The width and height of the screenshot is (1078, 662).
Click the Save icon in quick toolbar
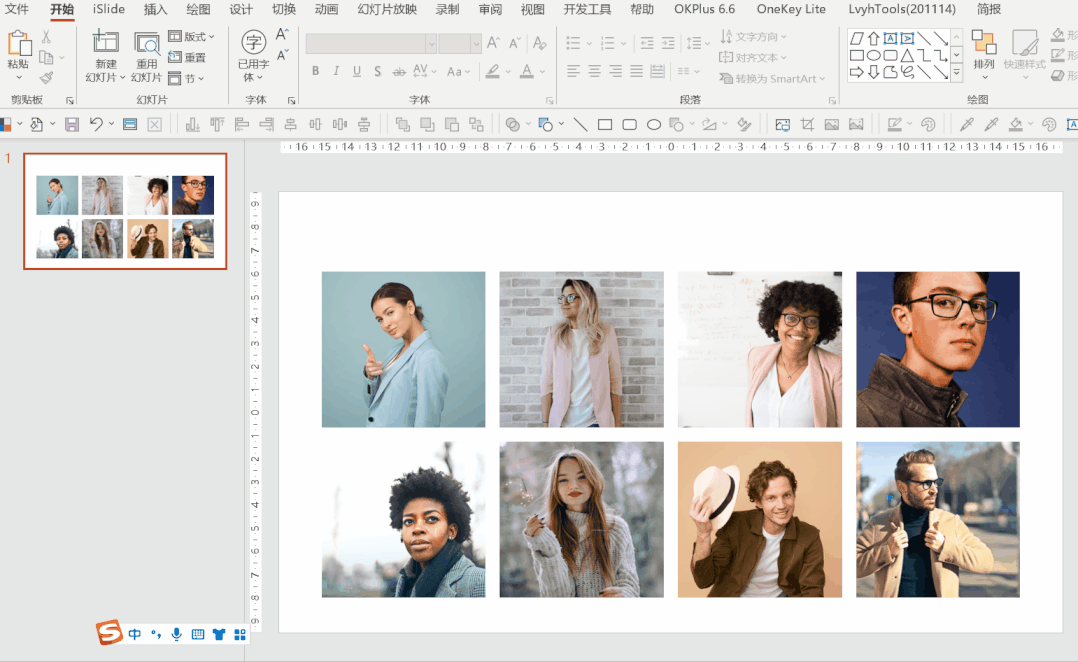click(71, 125)
